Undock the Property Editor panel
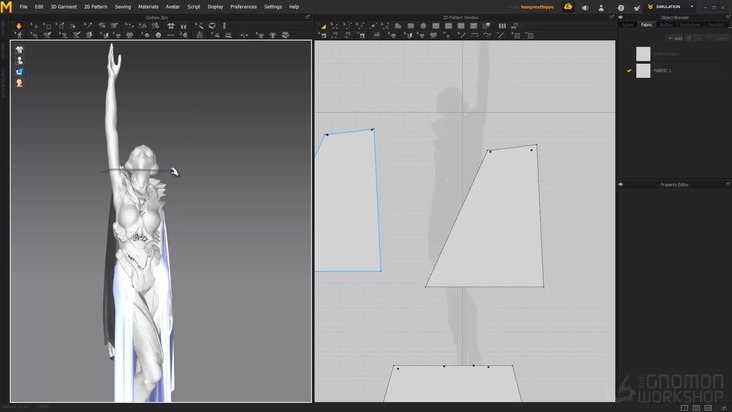The image size is (732, 412). 726,185
